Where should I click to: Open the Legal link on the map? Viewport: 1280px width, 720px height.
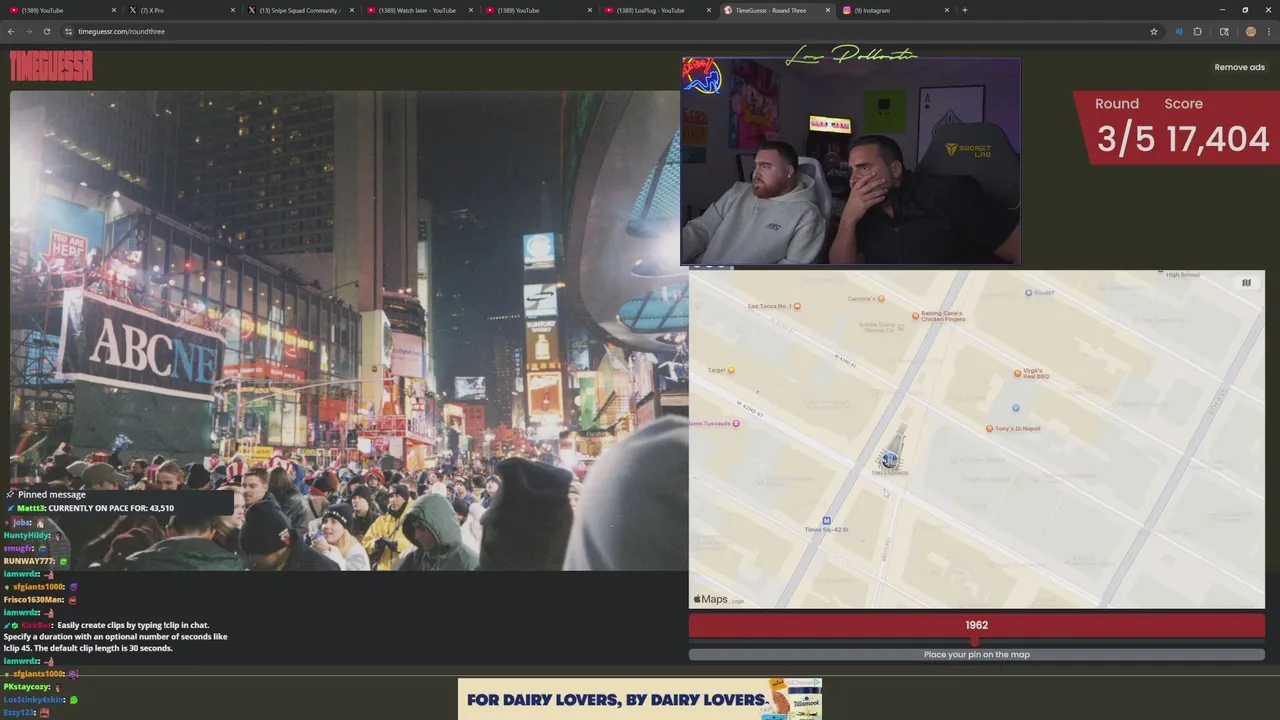click(x=738, y=601)
